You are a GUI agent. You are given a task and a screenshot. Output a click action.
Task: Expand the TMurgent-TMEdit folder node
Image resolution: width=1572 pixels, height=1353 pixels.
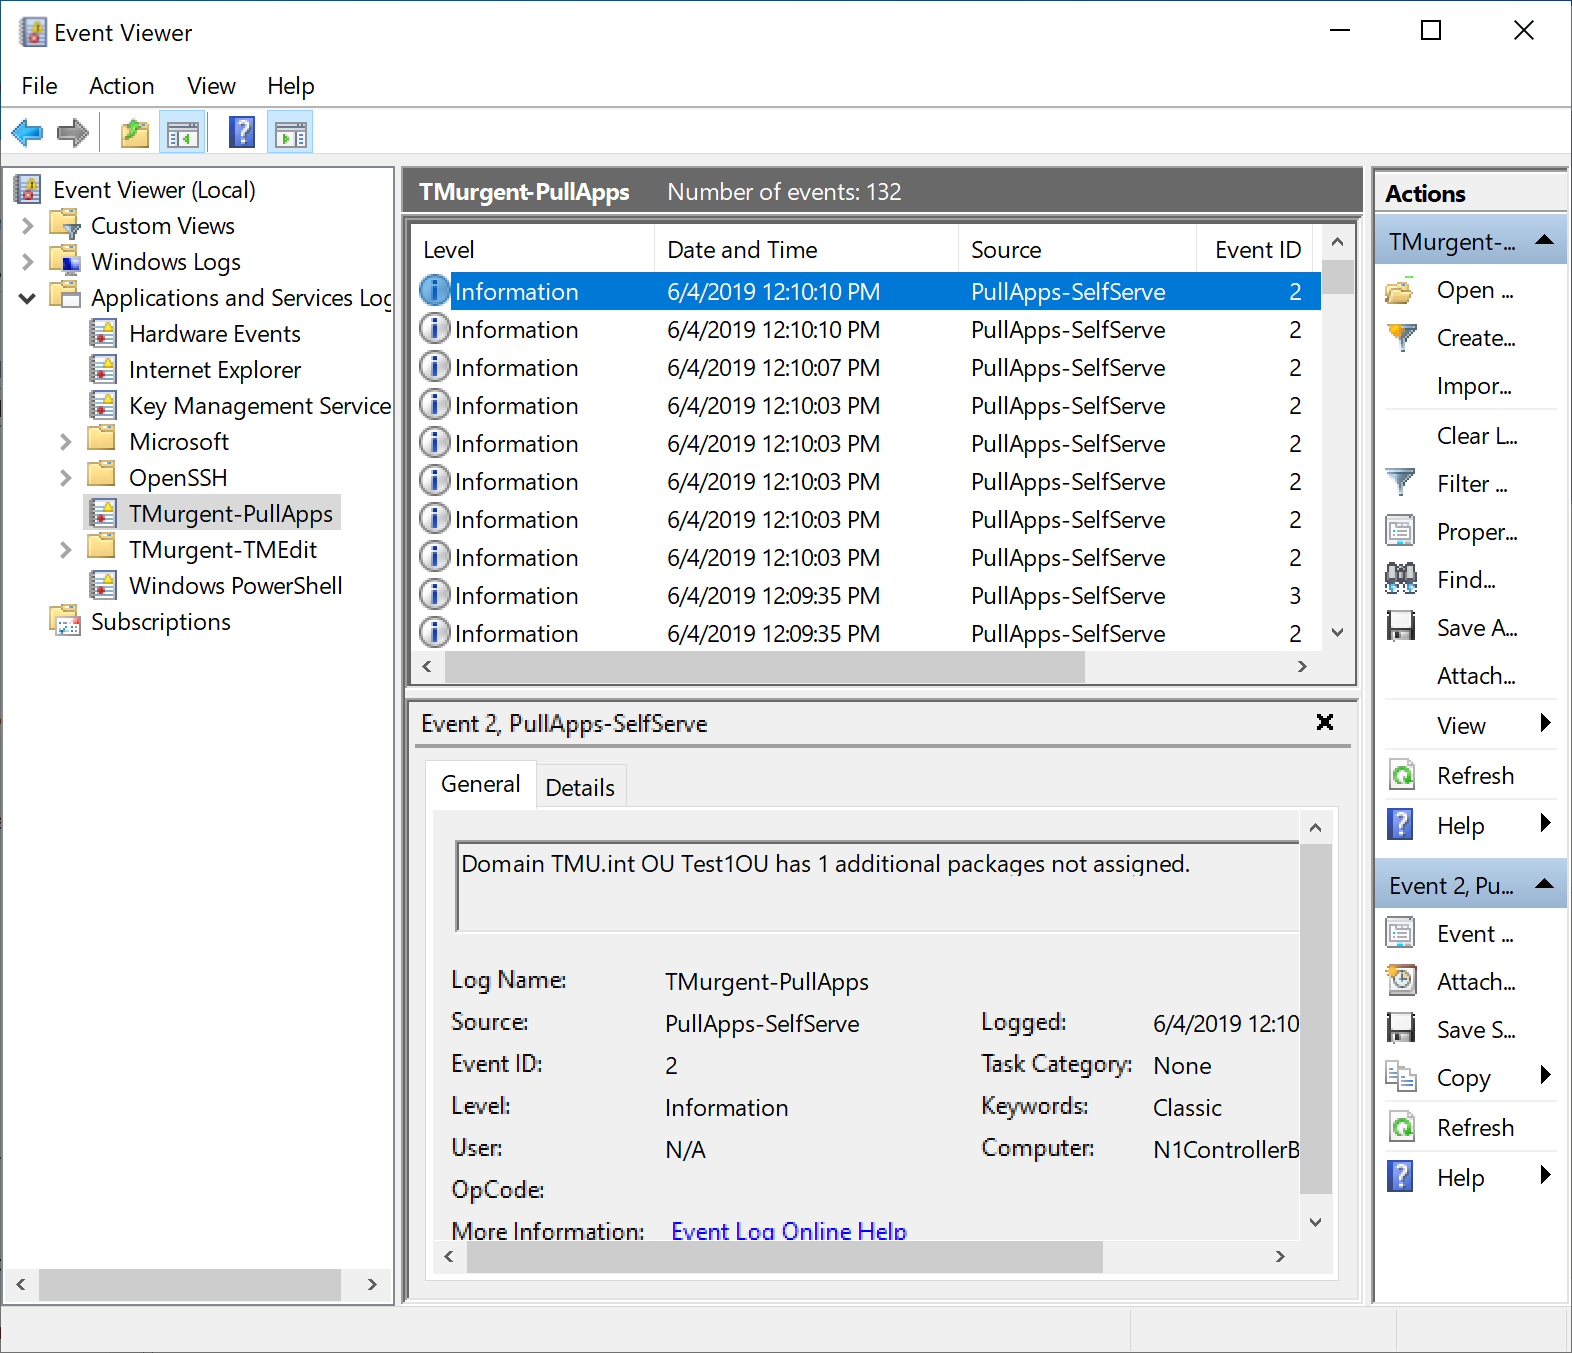coord(66,550)
